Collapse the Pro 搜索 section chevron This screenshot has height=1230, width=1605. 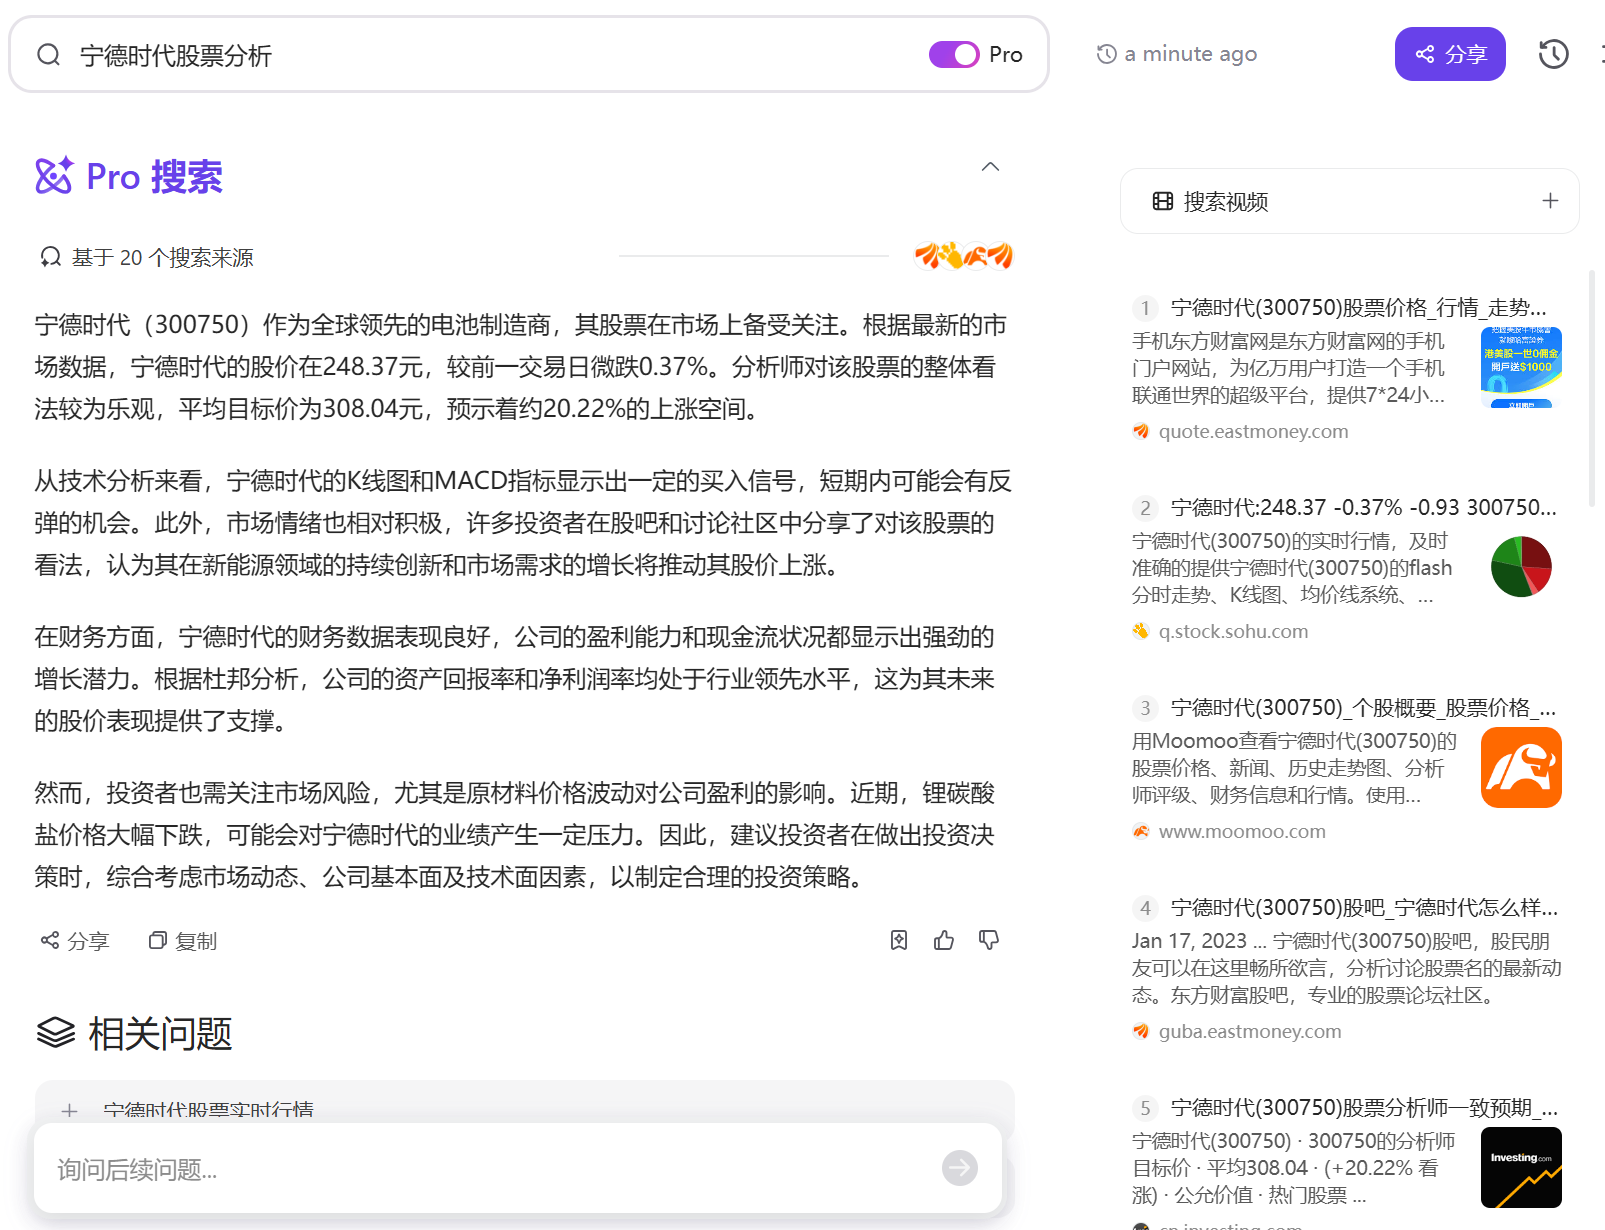pyautogui.click(x=990, y=167)
